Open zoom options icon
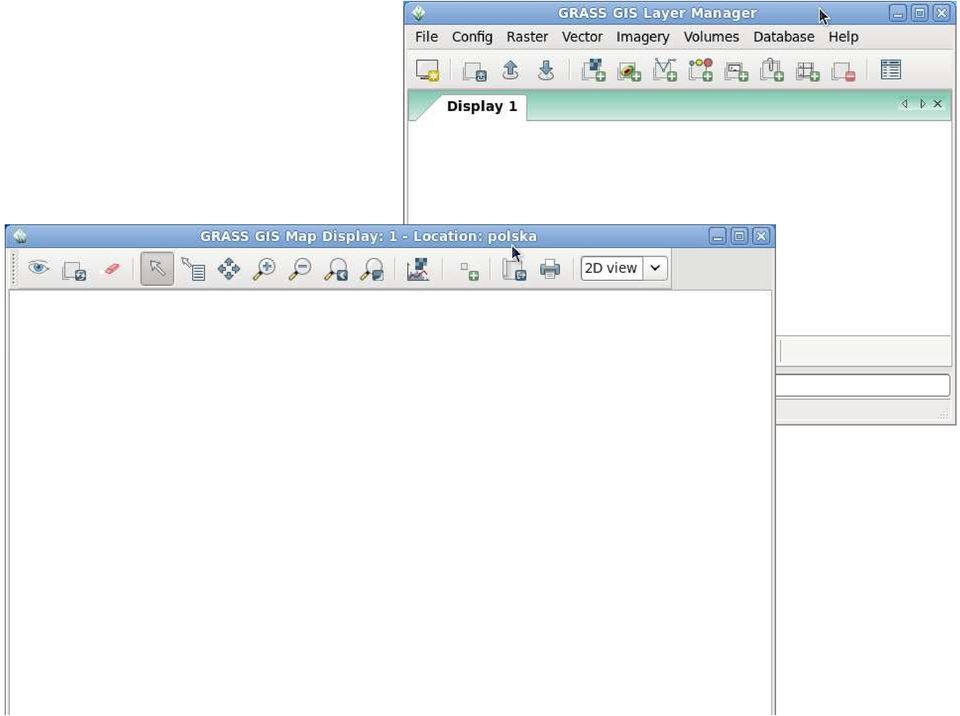The width and height of the screenshot is (960, 716). tap(372, 269)
